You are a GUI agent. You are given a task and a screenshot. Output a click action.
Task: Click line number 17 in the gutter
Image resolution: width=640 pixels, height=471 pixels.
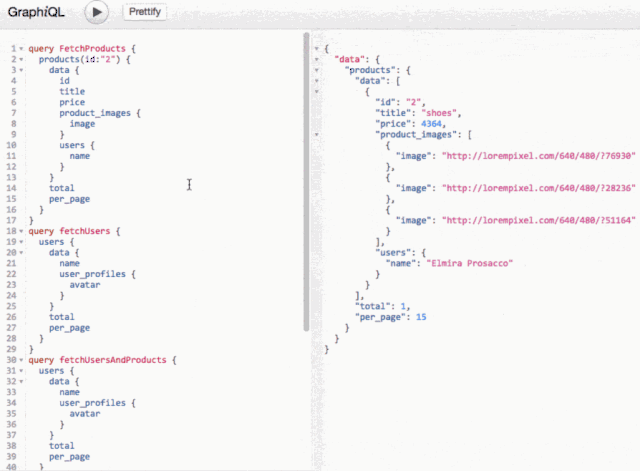(11, 220)
